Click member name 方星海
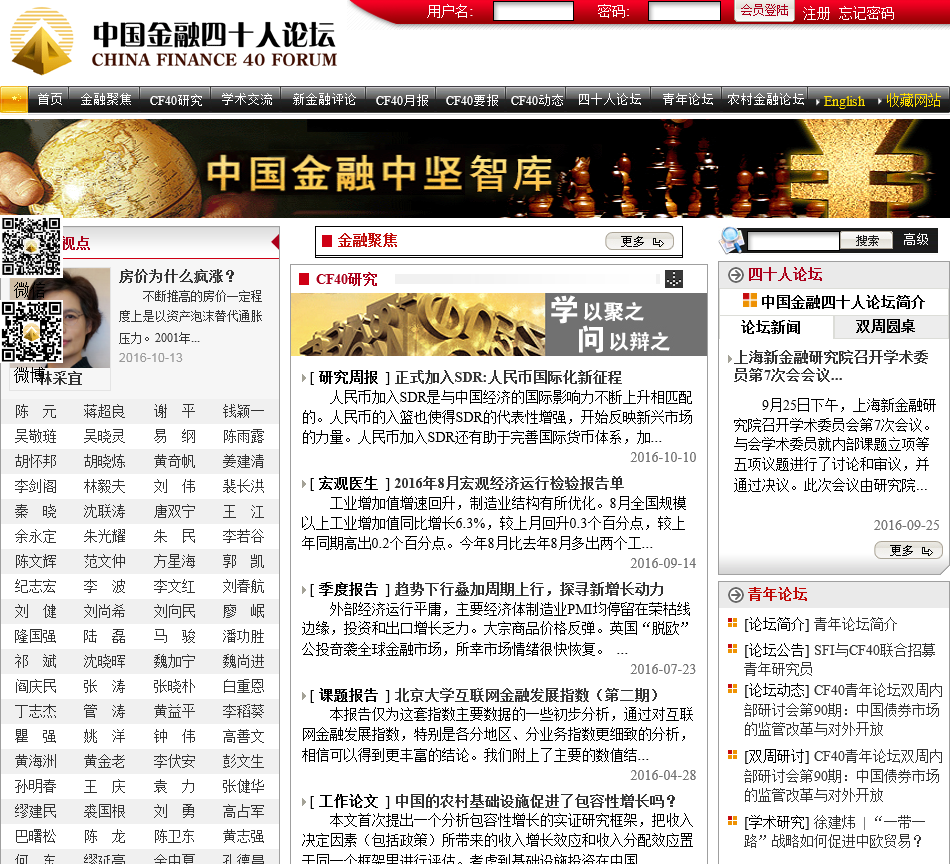Viewport: 950px width, 864px height. 174,562
